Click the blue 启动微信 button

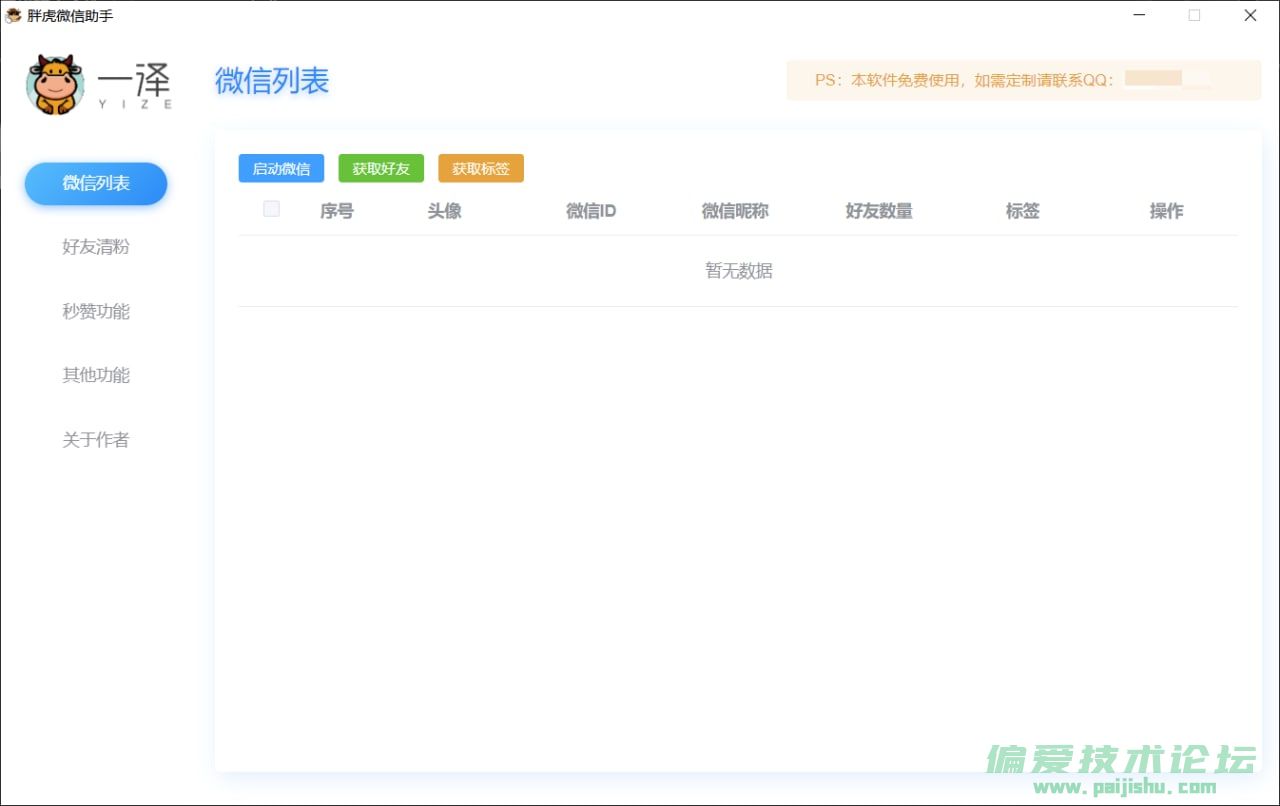(281, 169)
